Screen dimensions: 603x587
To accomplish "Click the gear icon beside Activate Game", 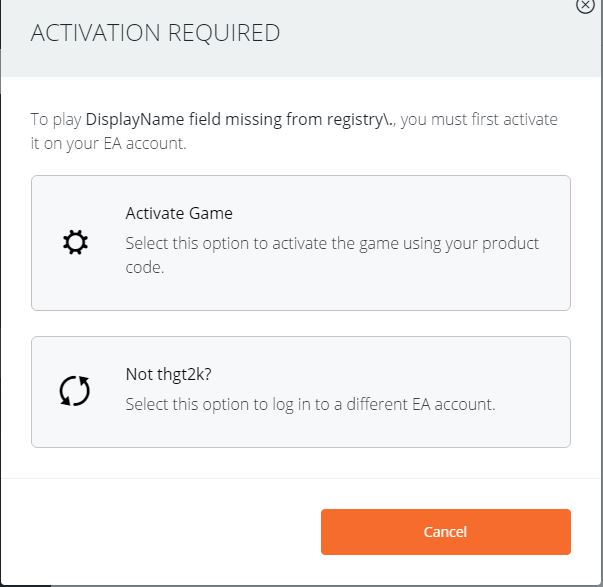I will tap(75, 243).
